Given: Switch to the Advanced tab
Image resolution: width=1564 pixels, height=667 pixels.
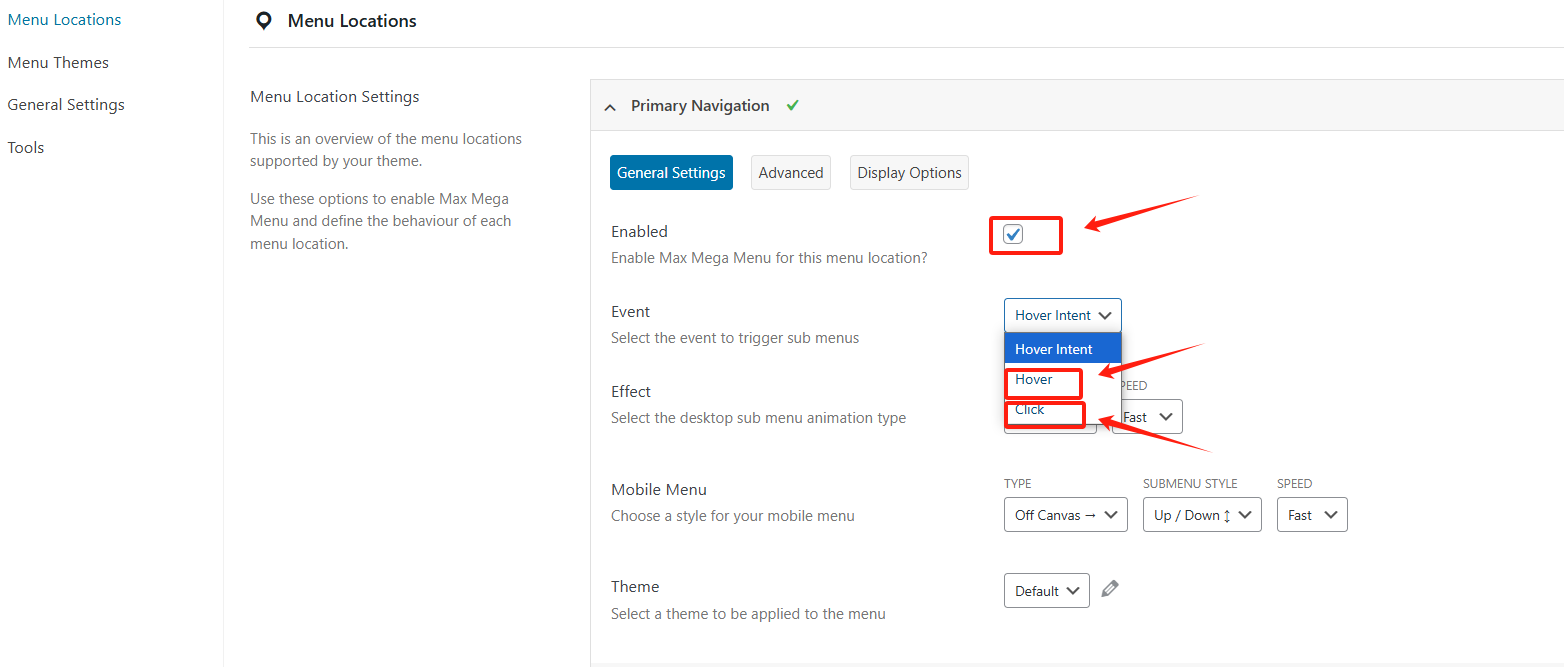Looking at the screenshot, I should click(790, 173).
